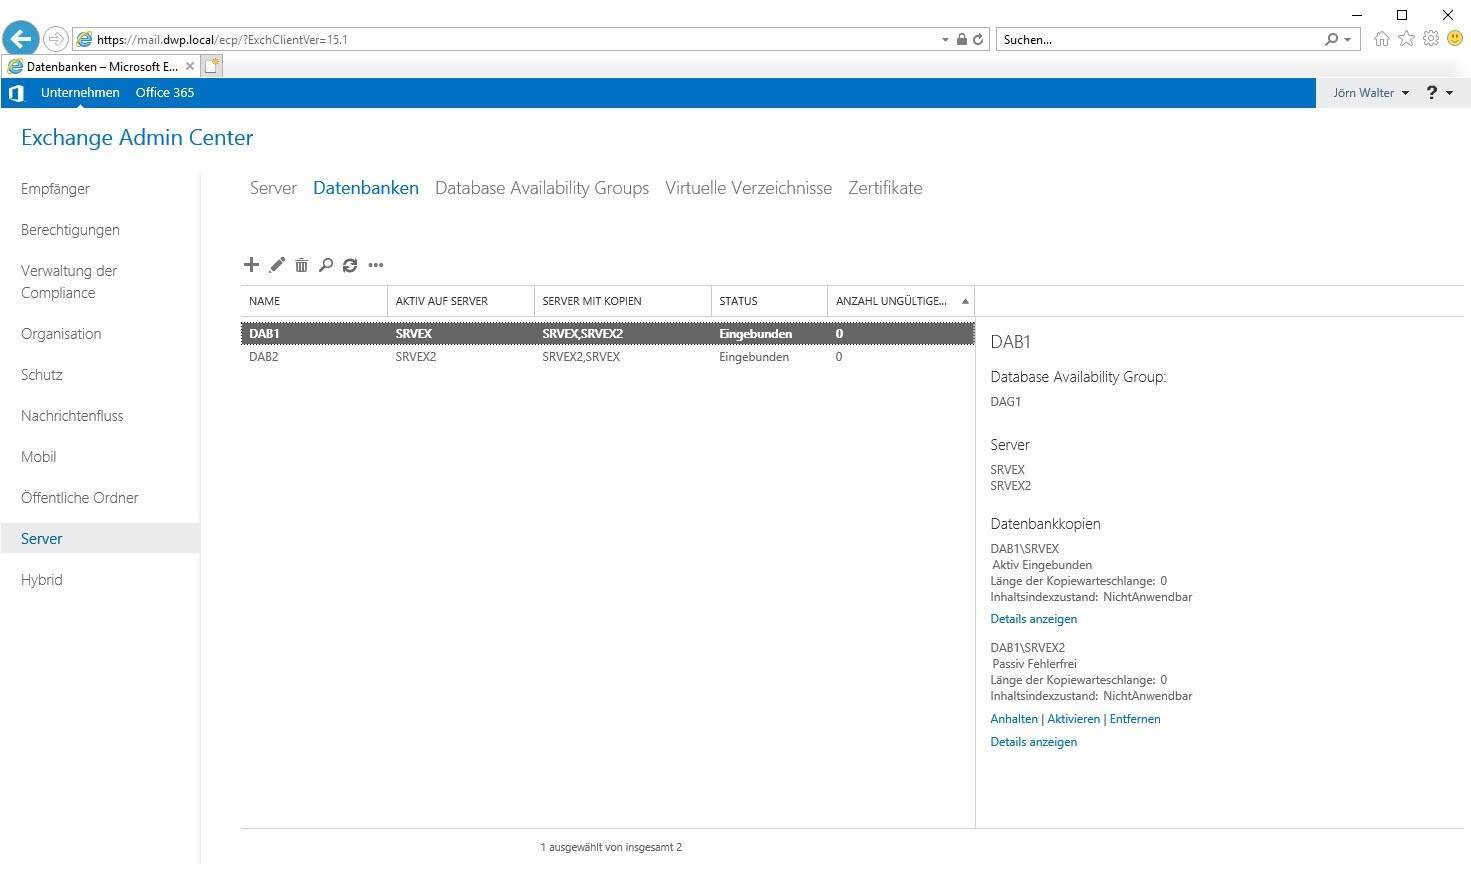Open the Jörn Walter user dropdown
1471x880 pixels.
1370,93
